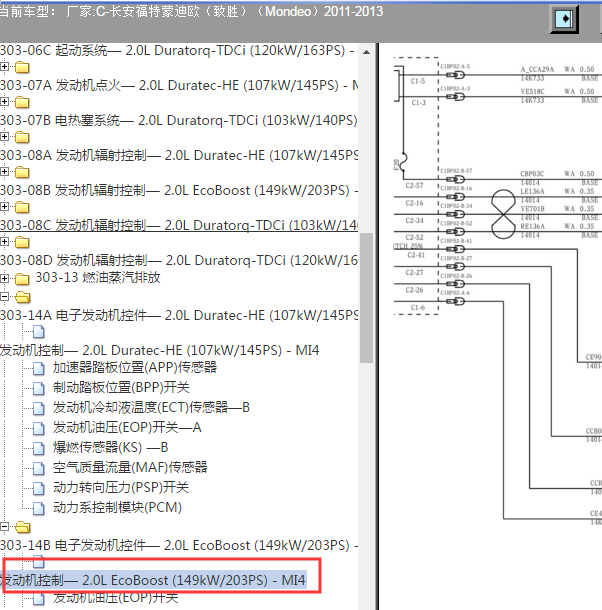Open 发动机油压(EOP)开关—A entry
The image size is (602, 610).
(x=127, y=428)
